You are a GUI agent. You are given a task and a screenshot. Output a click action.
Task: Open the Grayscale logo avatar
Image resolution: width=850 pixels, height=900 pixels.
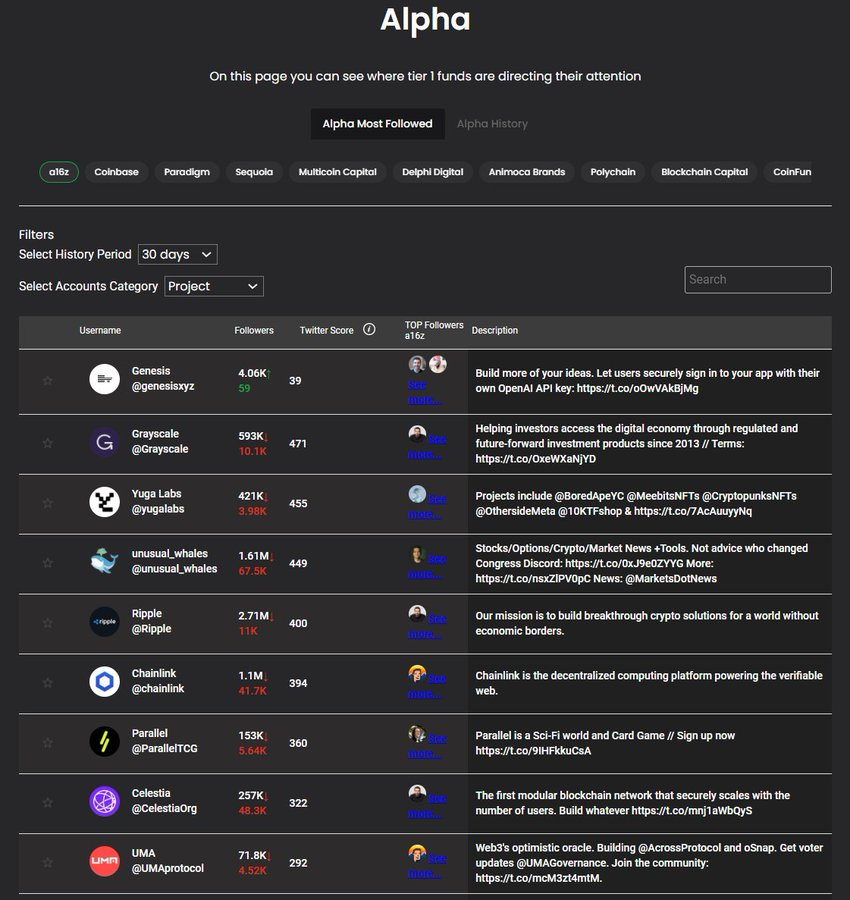pyautogui.click(x=104, y=442)
